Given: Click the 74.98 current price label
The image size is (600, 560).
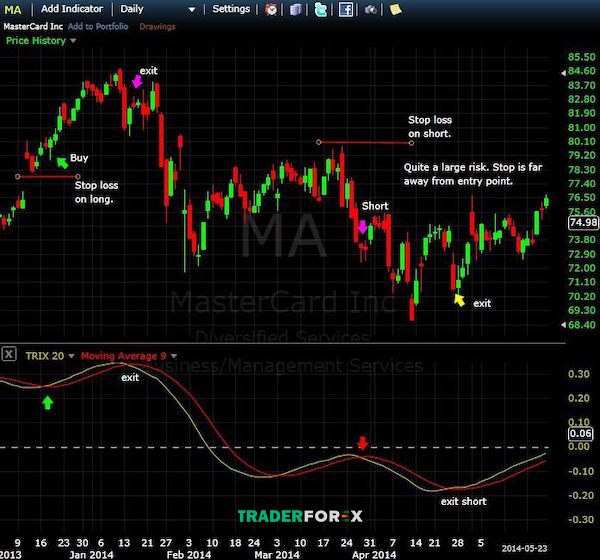Looking at the screenshot, I should pyautogui.click(x=583, y=222).
